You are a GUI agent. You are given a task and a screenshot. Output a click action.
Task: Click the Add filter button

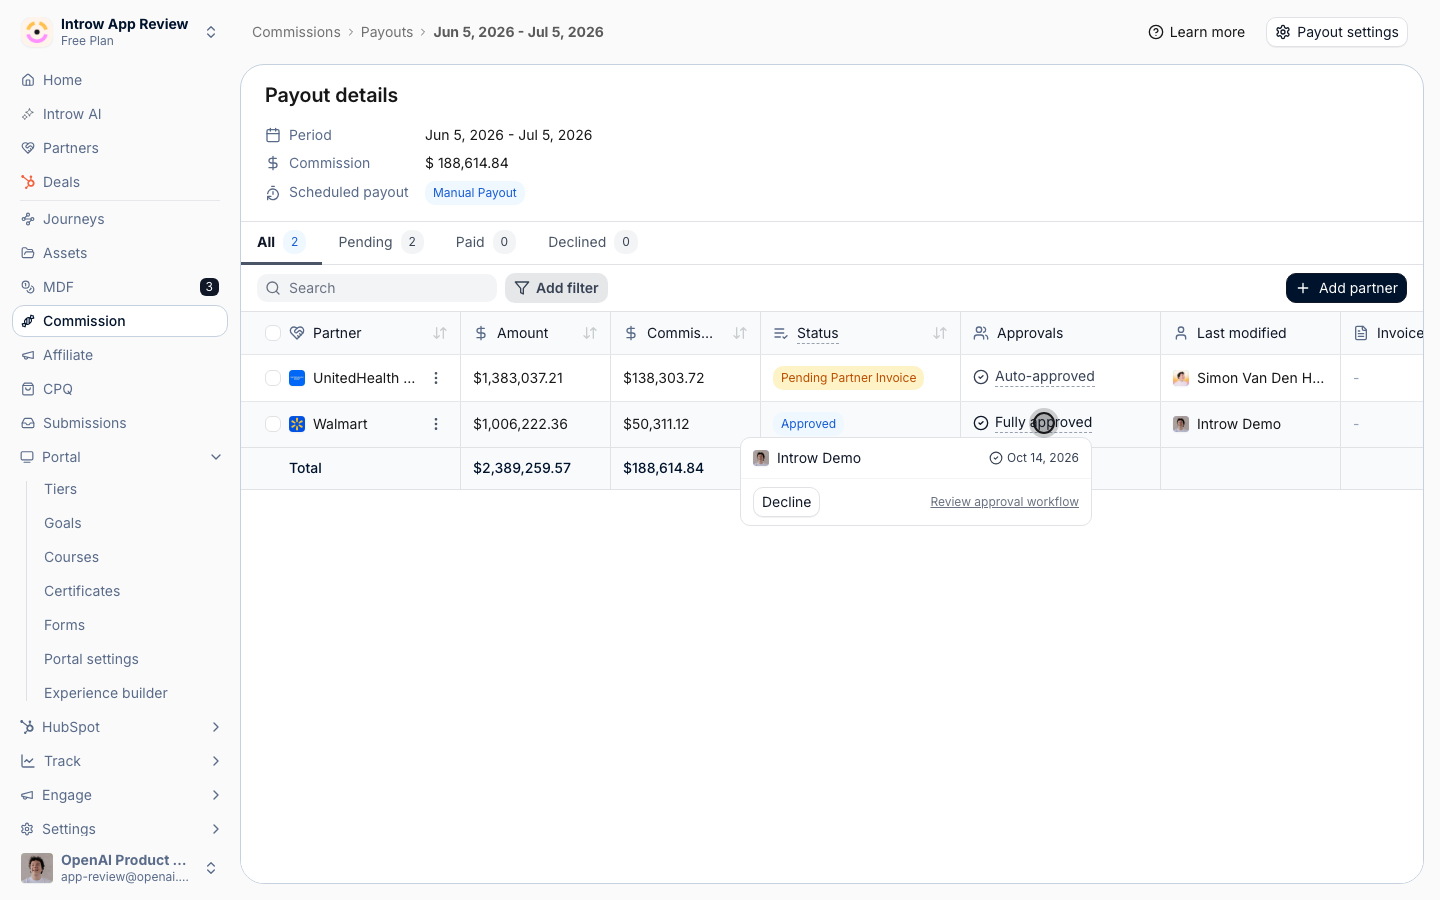(x=556, y=288)
